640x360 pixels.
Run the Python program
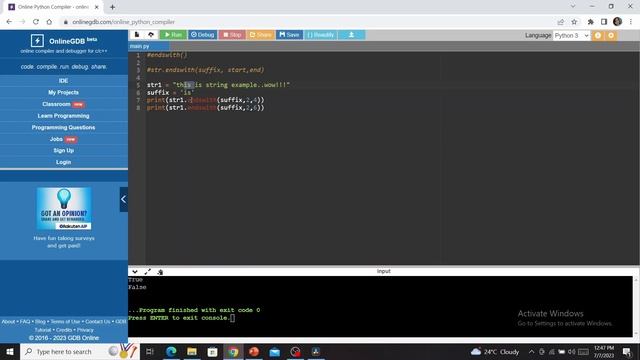173,35
